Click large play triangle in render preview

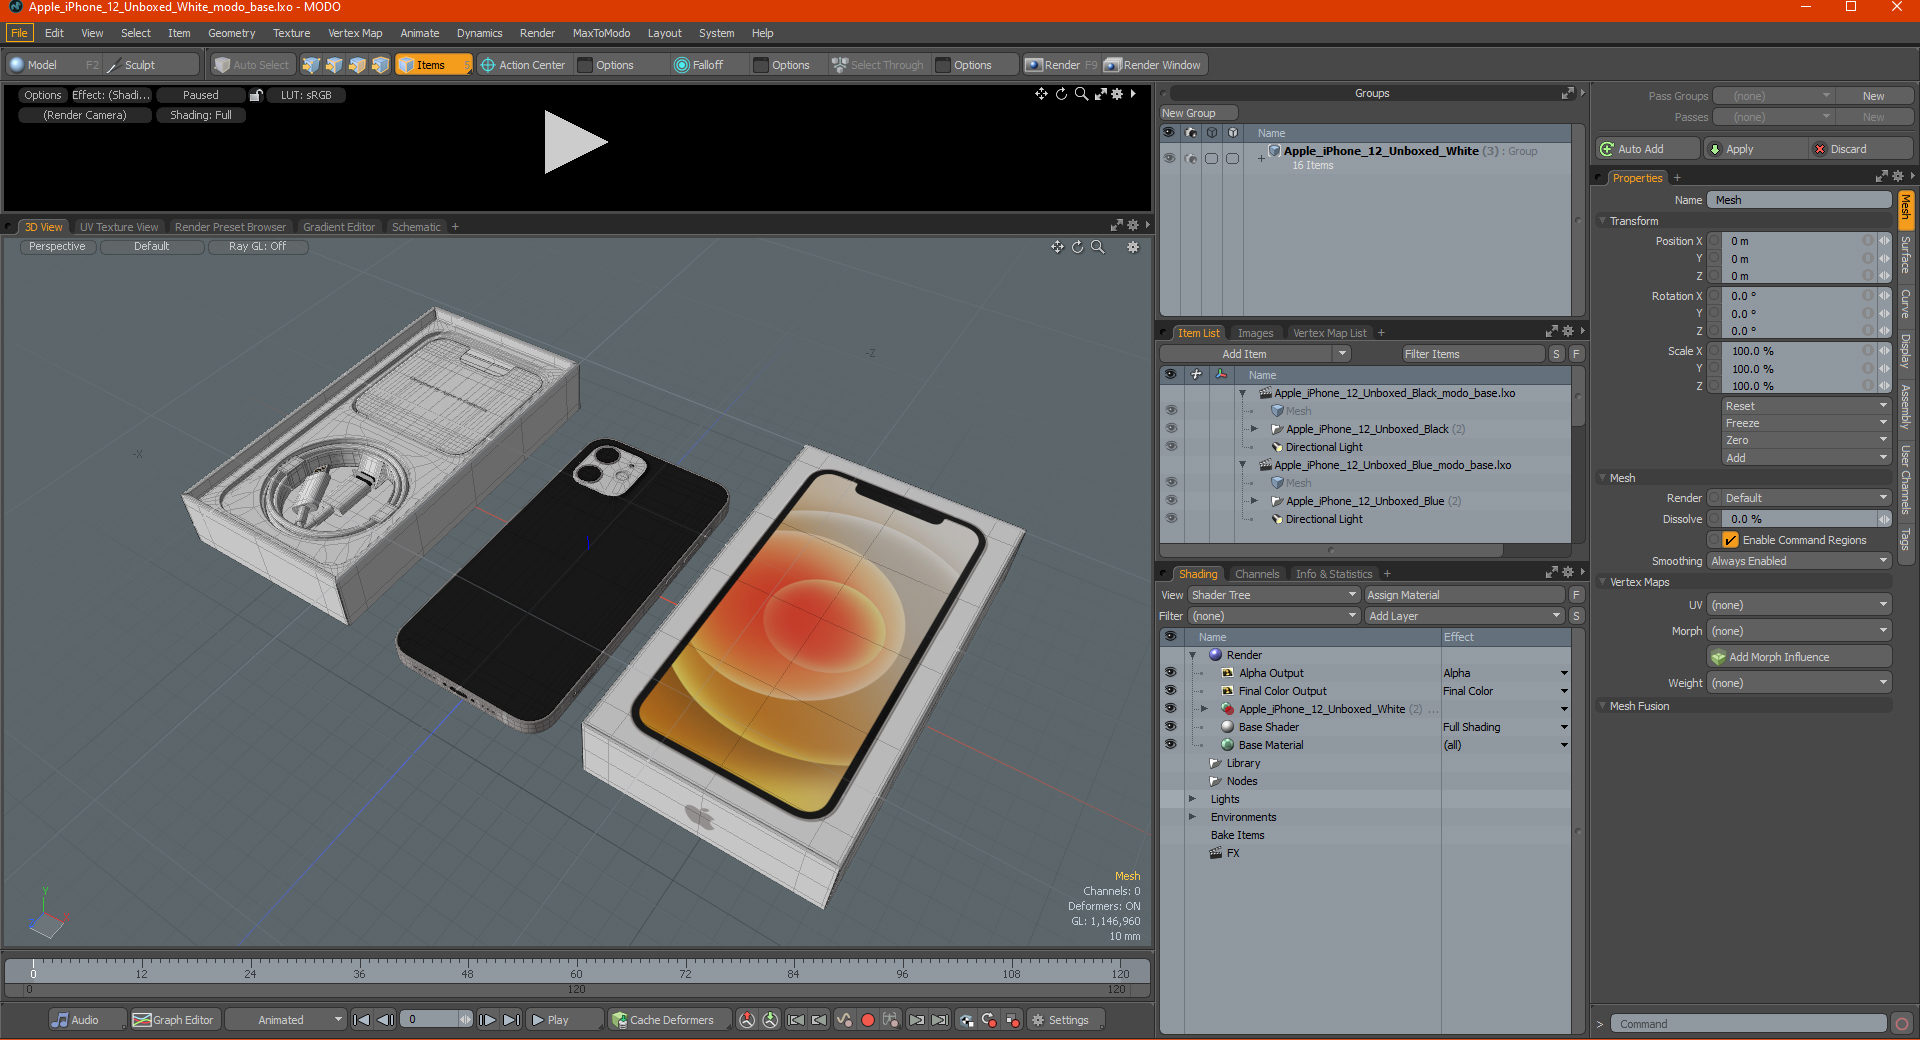tap(575, 142)
